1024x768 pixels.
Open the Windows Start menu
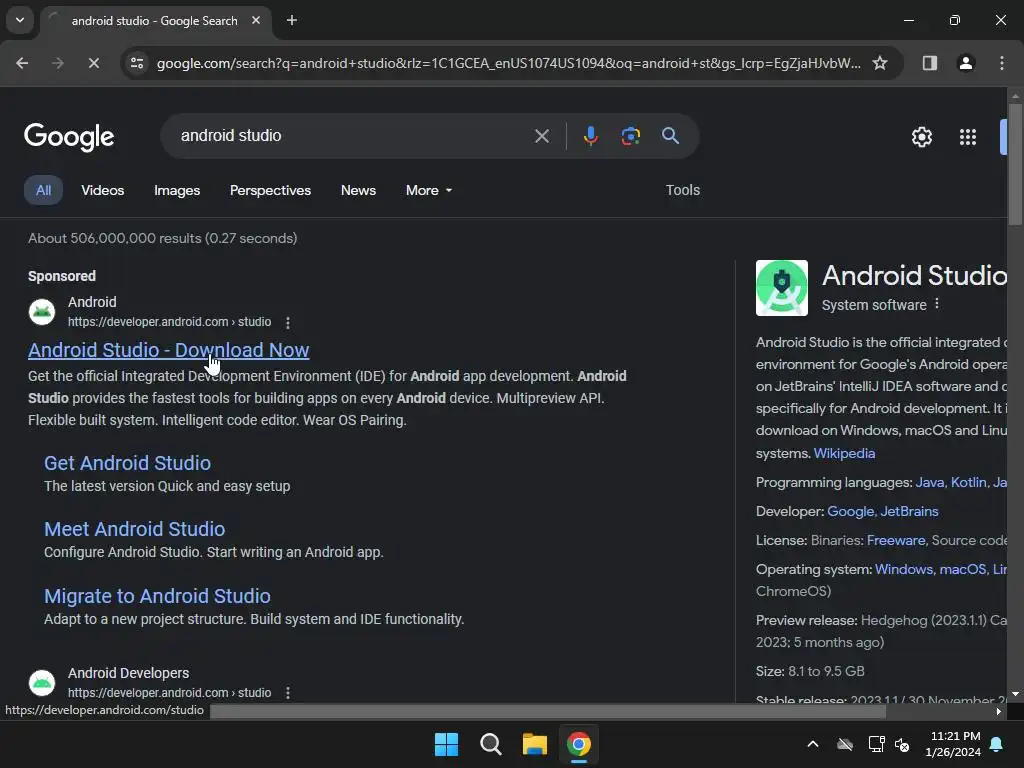point(447,744)
